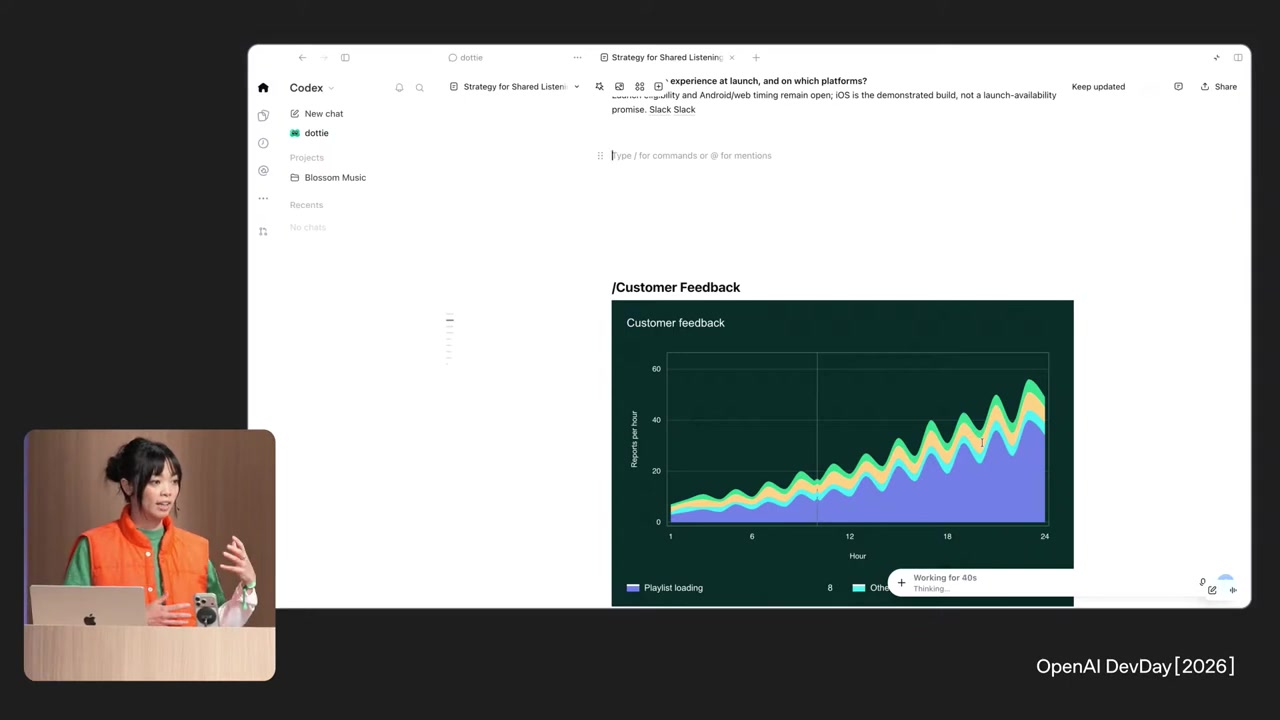The width and height of the screenshot is (1280, 720).
Task: Open the @ mentions icon in the sidebar
Action: [263, 171]
